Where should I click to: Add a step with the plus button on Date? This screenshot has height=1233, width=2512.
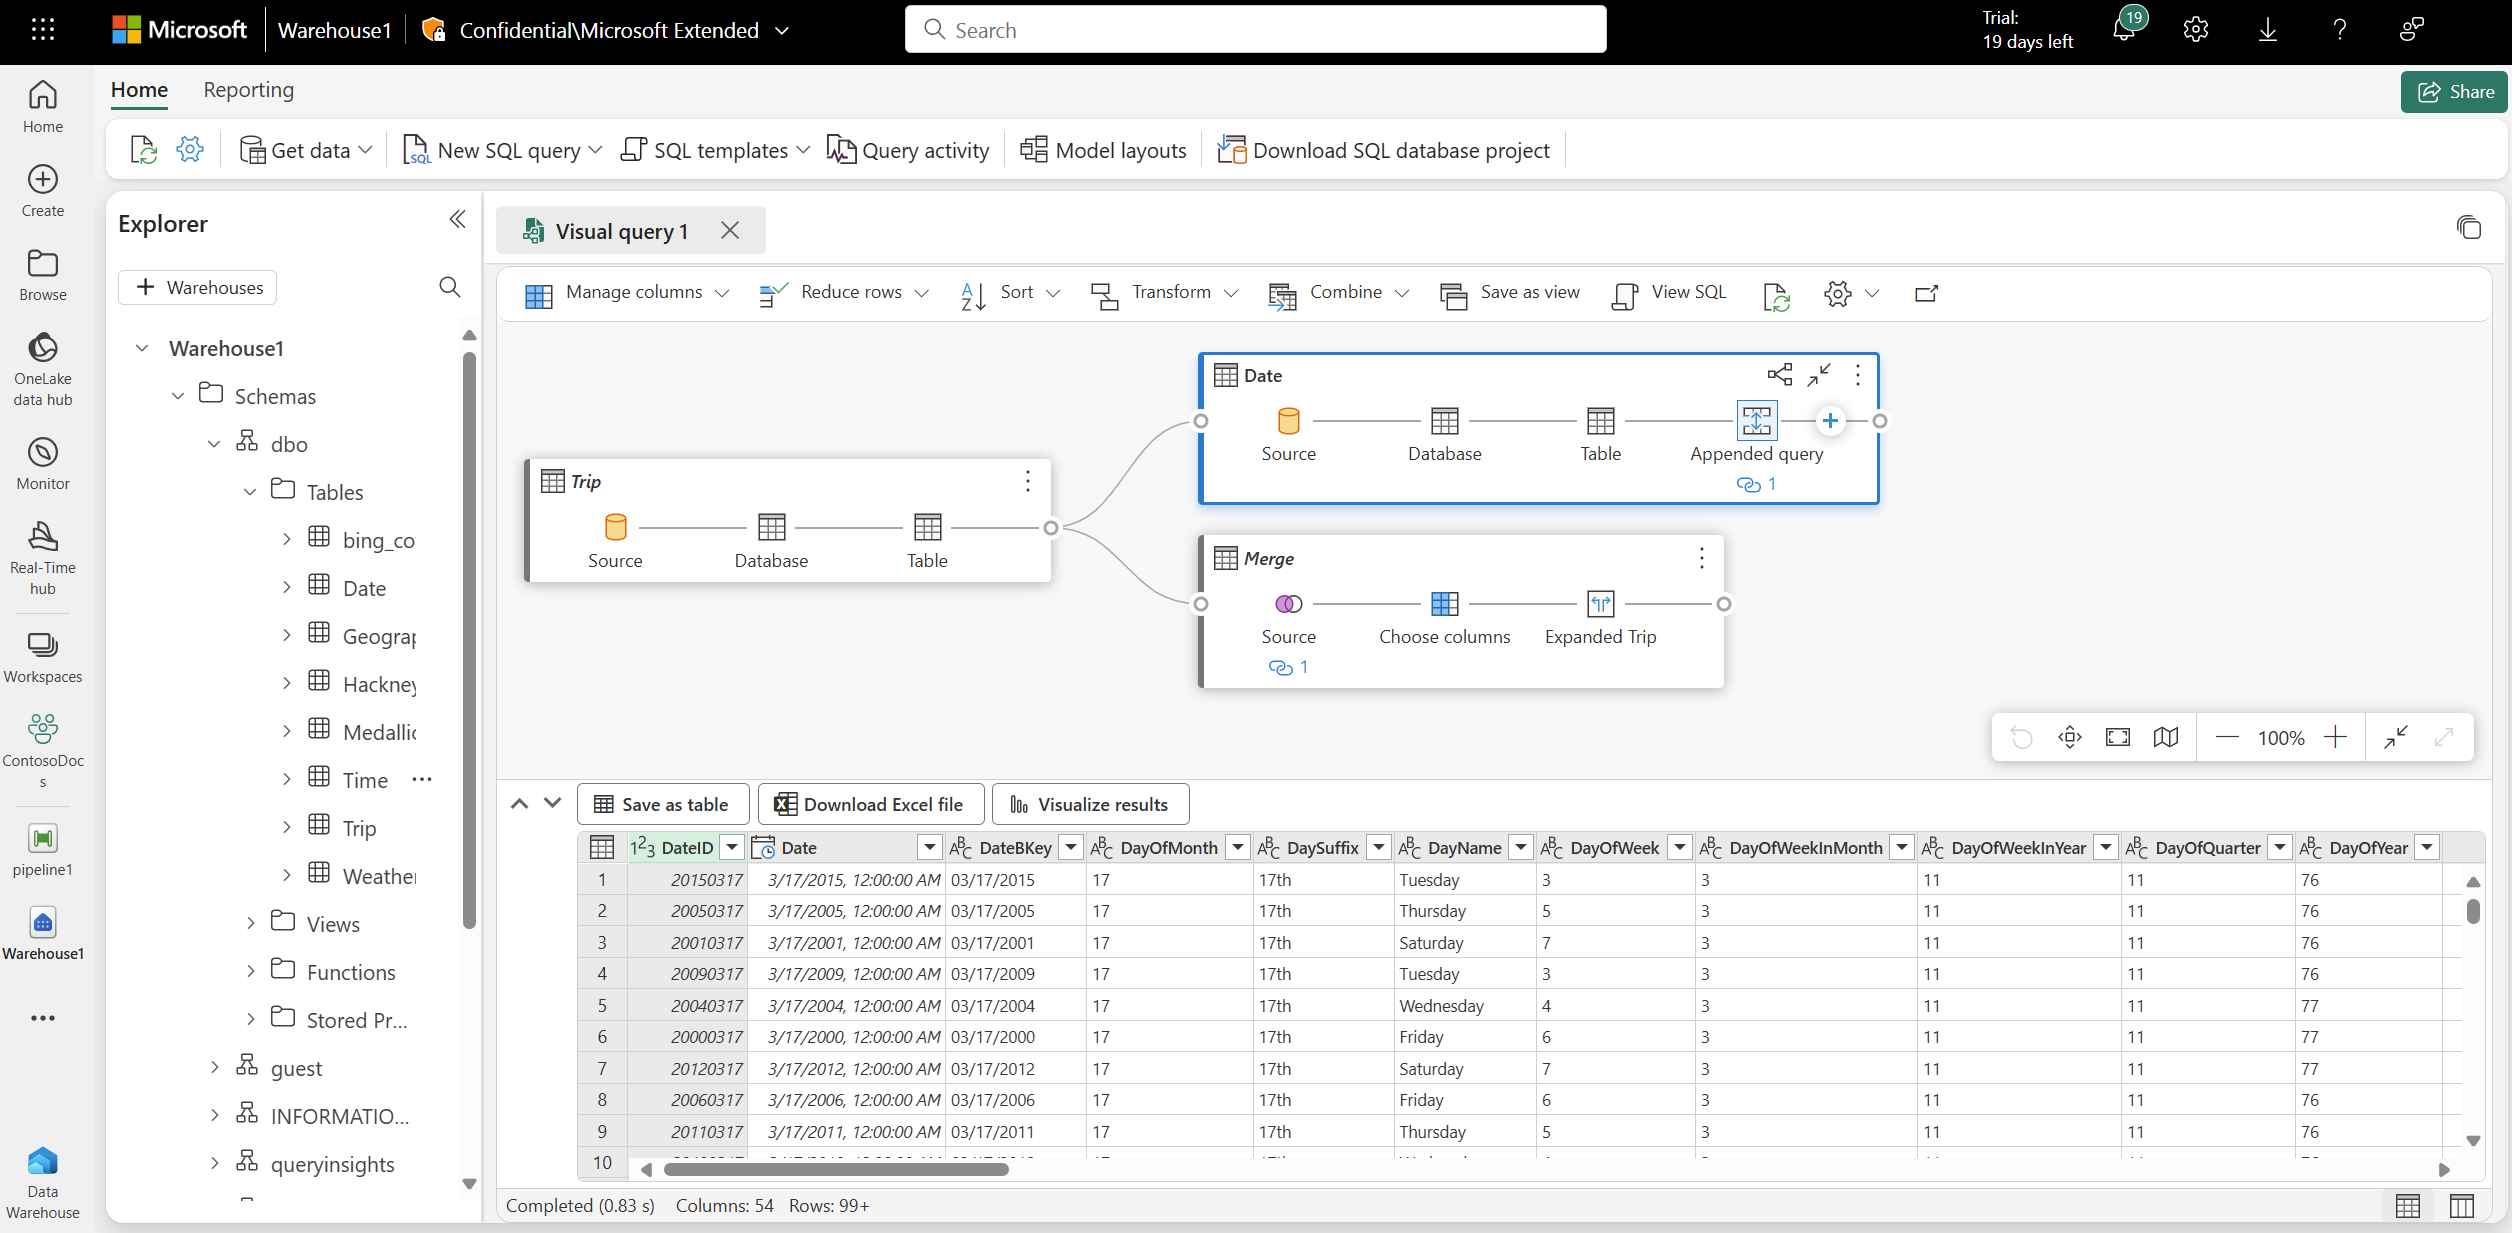pos(1829,421)
